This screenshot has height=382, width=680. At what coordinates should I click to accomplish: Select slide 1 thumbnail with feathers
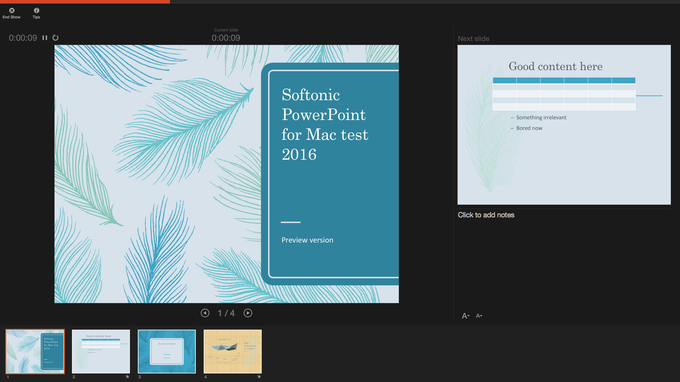coord(35,352)
